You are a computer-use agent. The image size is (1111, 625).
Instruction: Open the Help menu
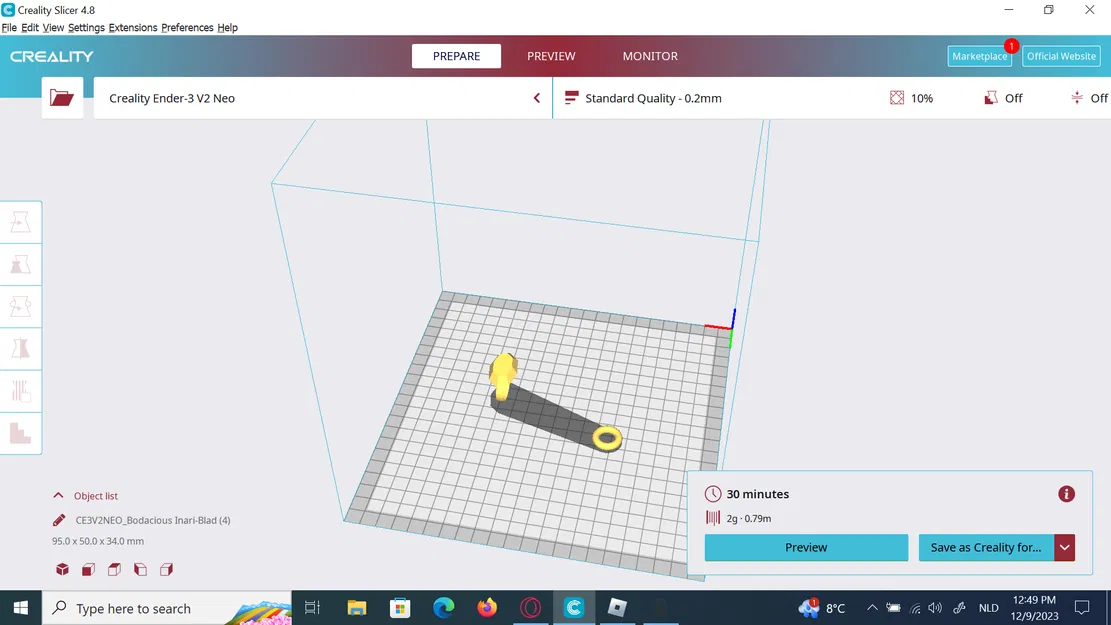(x=227, y=28)
